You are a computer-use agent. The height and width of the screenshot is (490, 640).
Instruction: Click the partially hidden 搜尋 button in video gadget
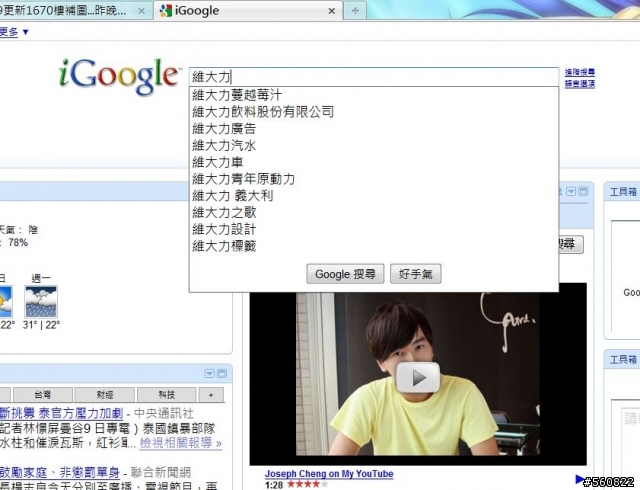point(571,244)
